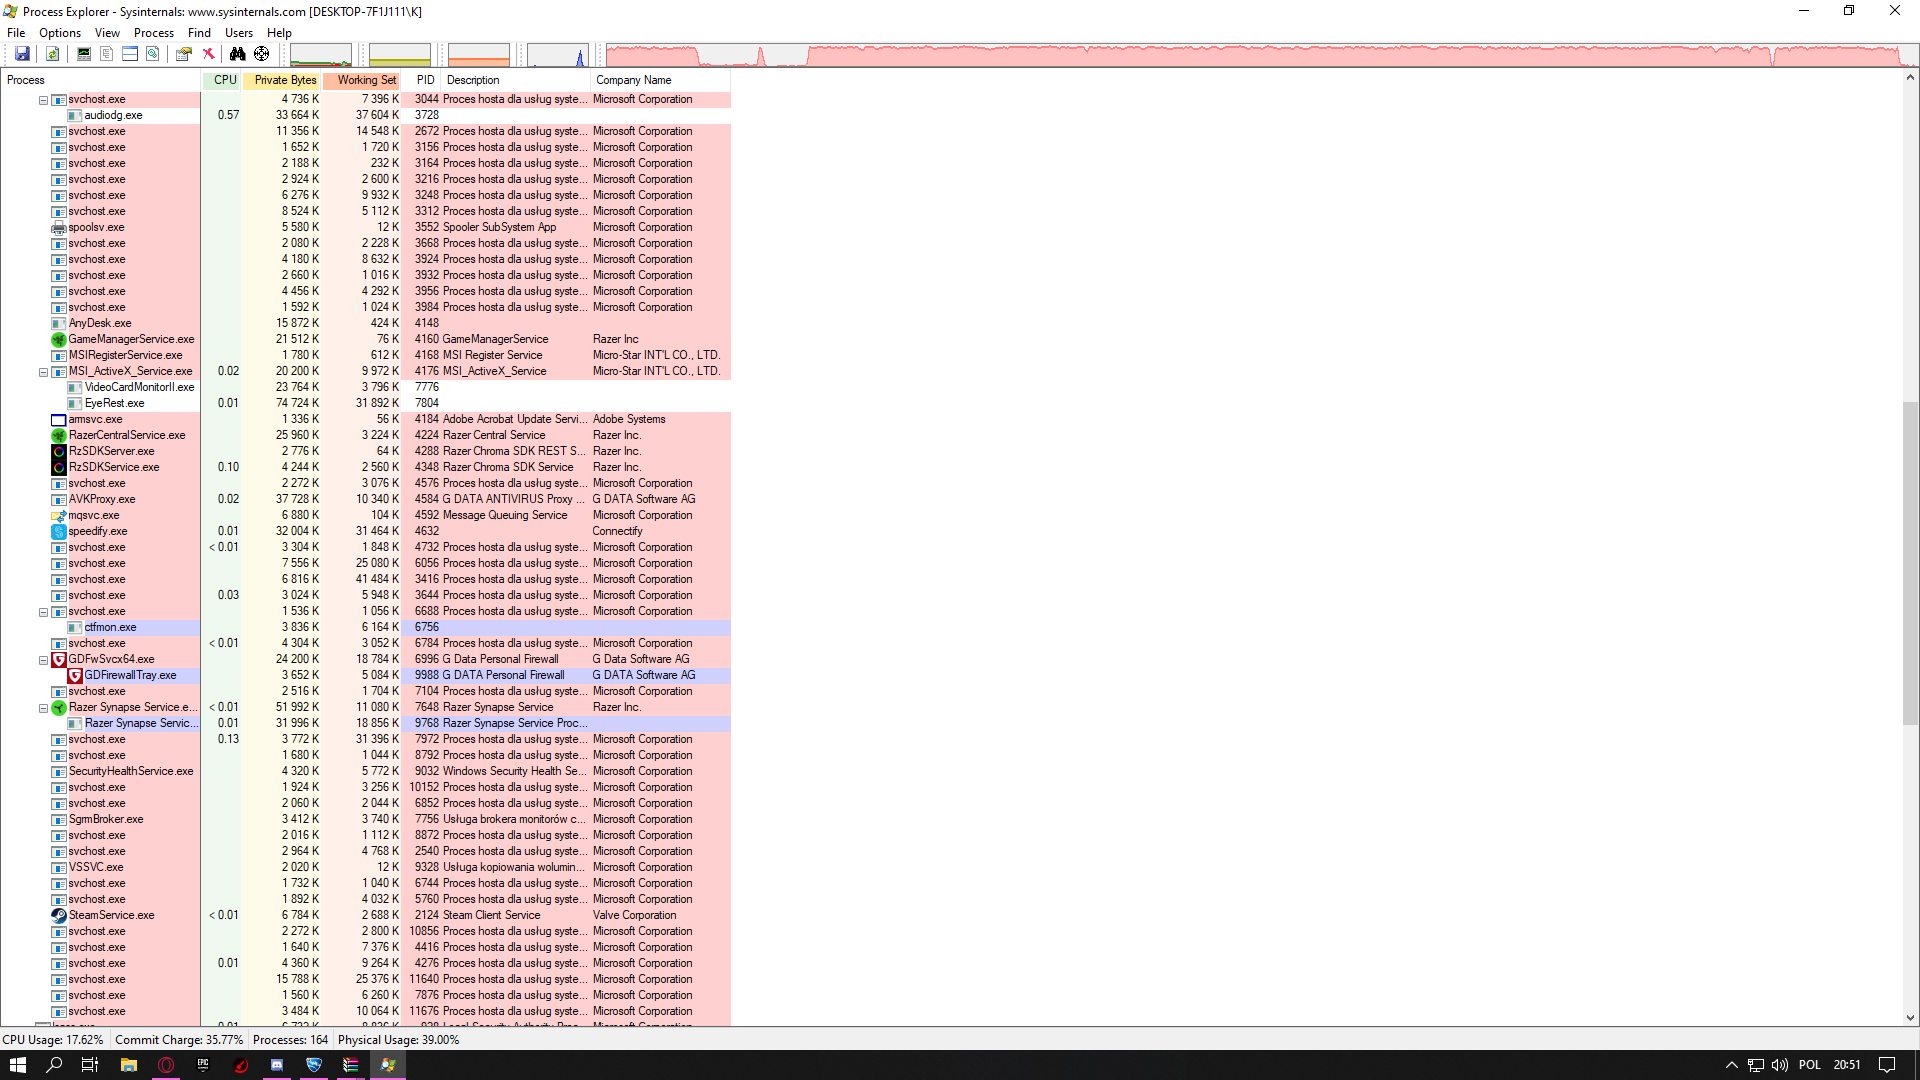Open the File menu

click(16, 33)
